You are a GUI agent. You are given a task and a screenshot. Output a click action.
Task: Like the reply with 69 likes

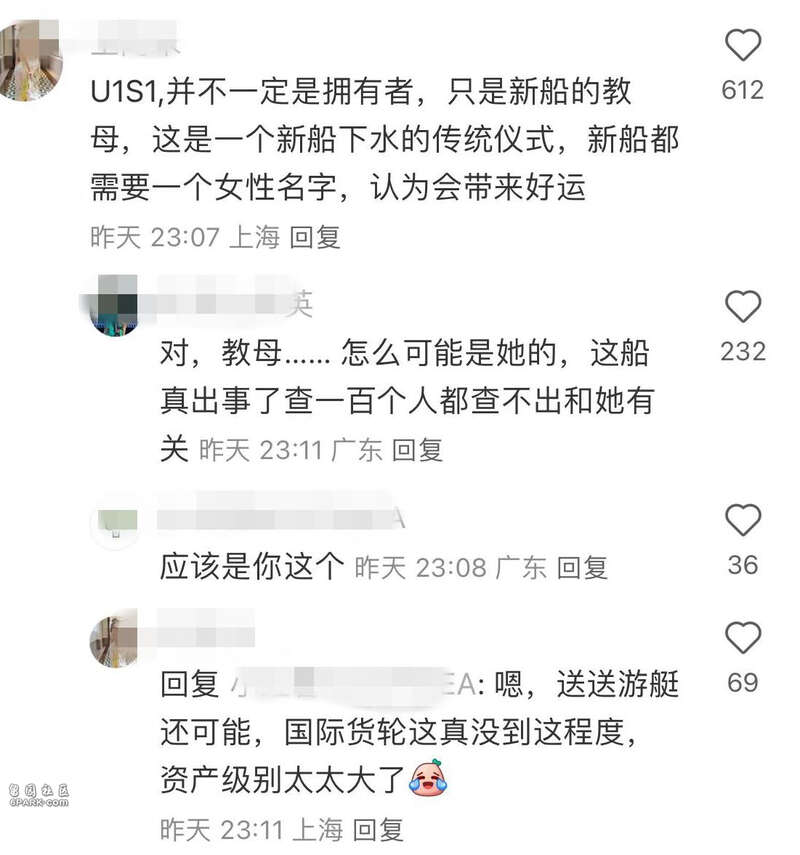(x=743, y=637)
